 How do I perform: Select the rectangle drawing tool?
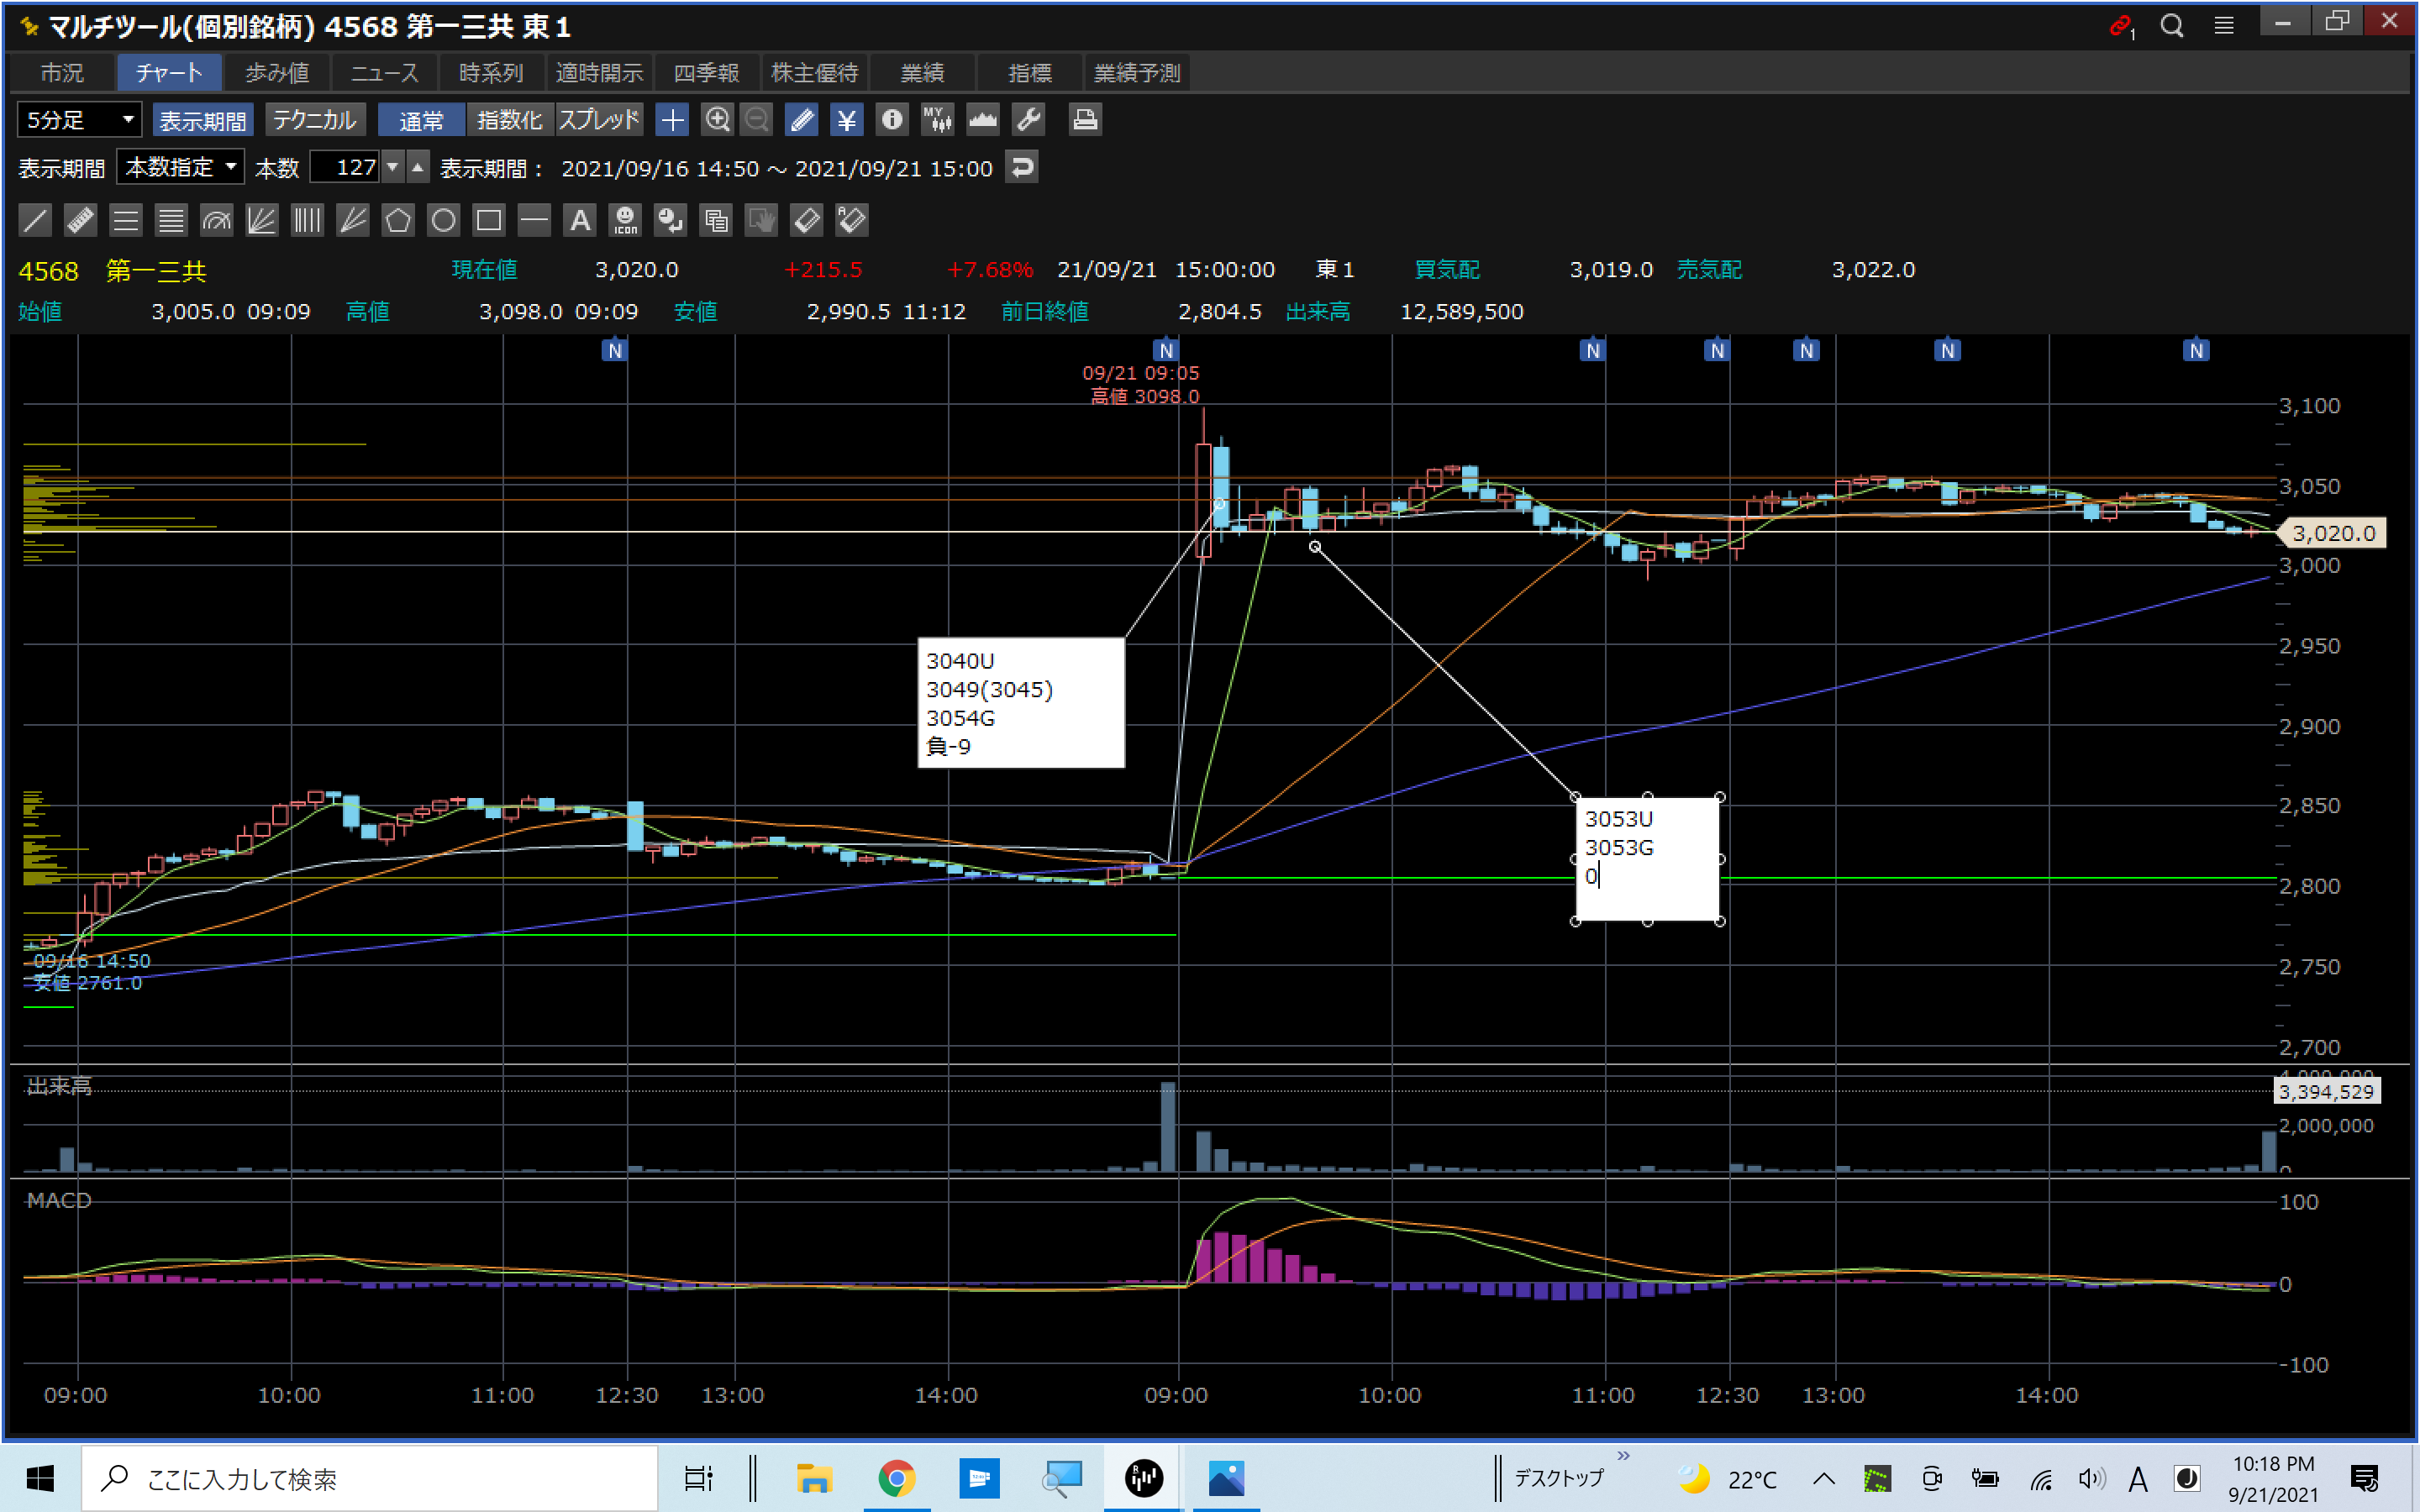coord(489,220)
